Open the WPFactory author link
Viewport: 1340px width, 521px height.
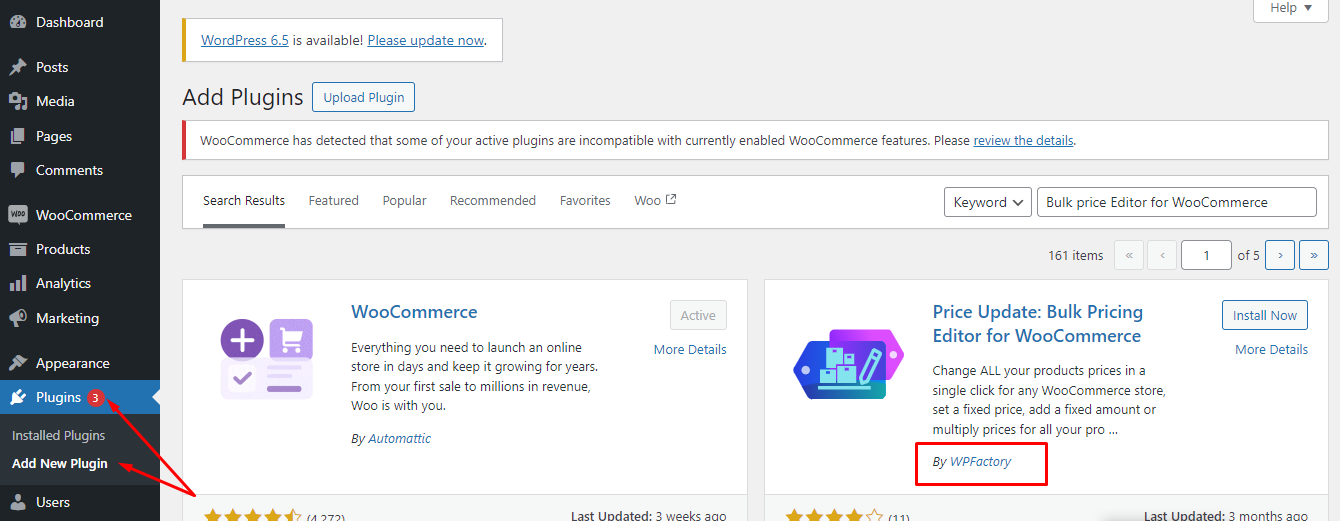[980, 462]
